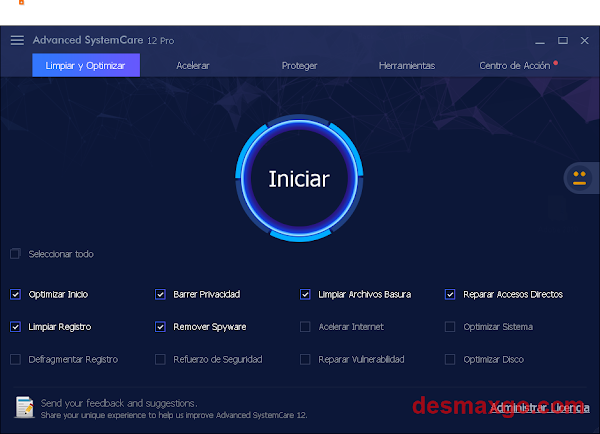Check Reparar Vulnerabilidad
Viewport: 600px width, 434px height.
[x=305, y=359]
